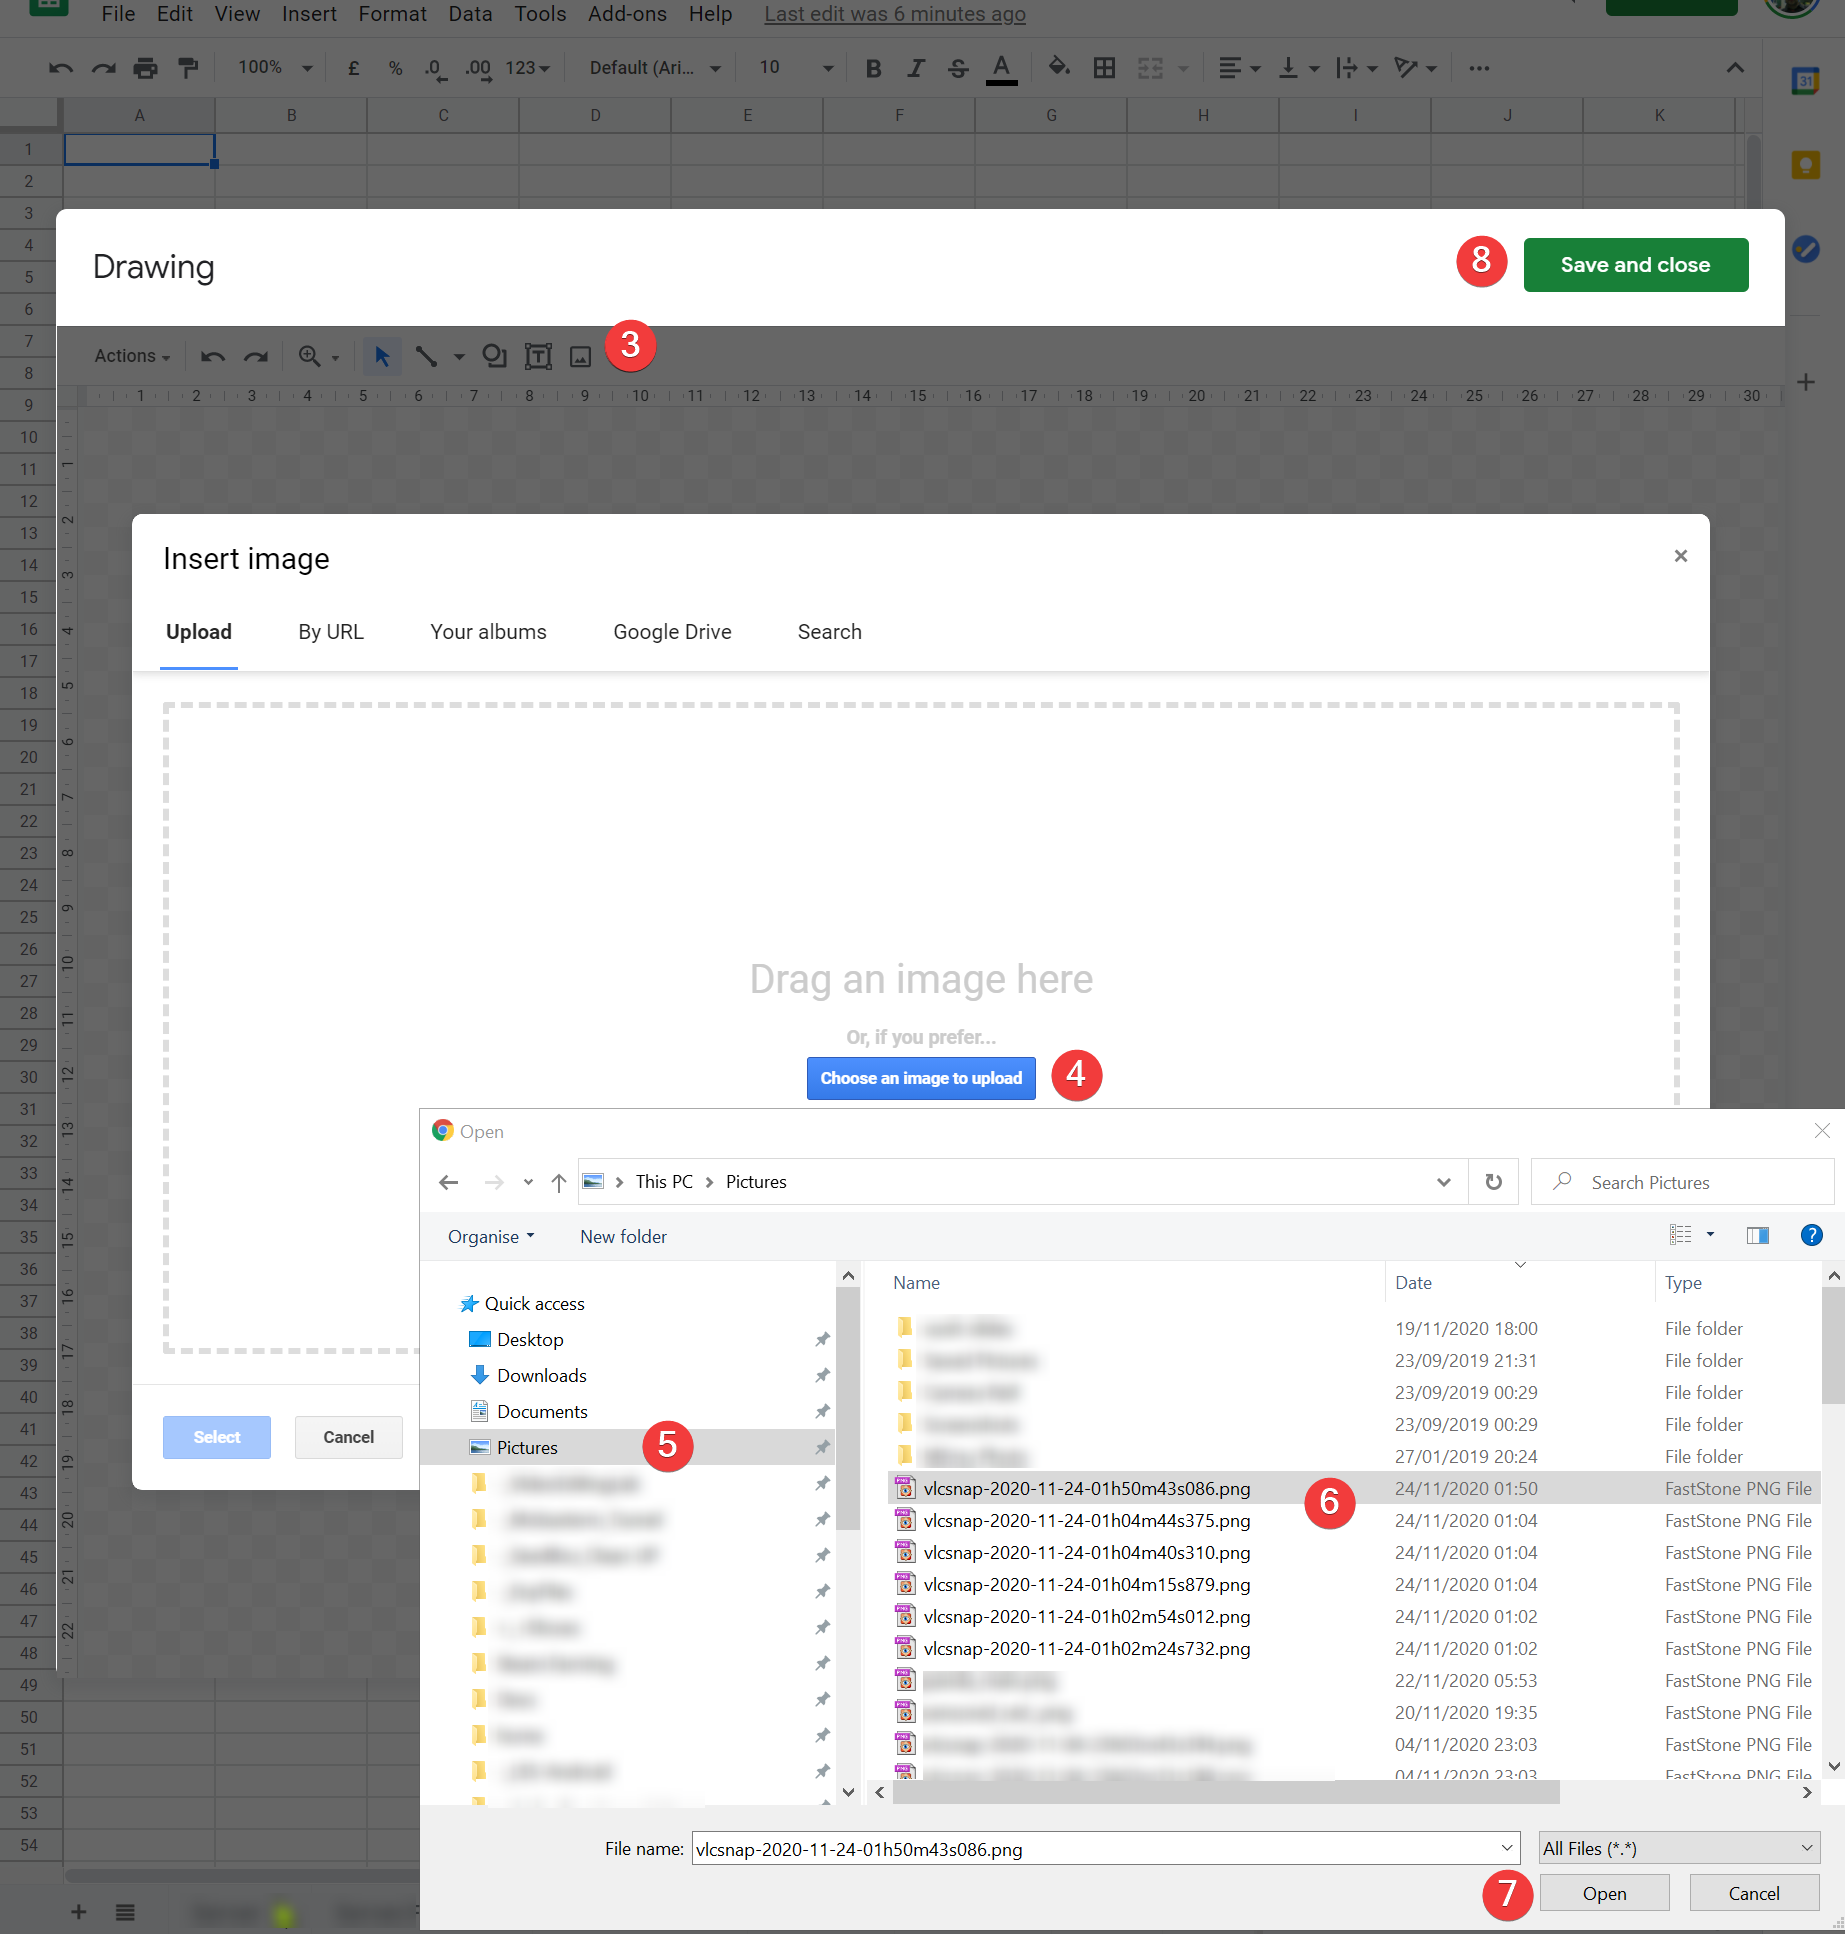Open the All Files type filter dropdown
The width and height of the screenshot is (1845, 1934).
[x=1678, y=1849]
